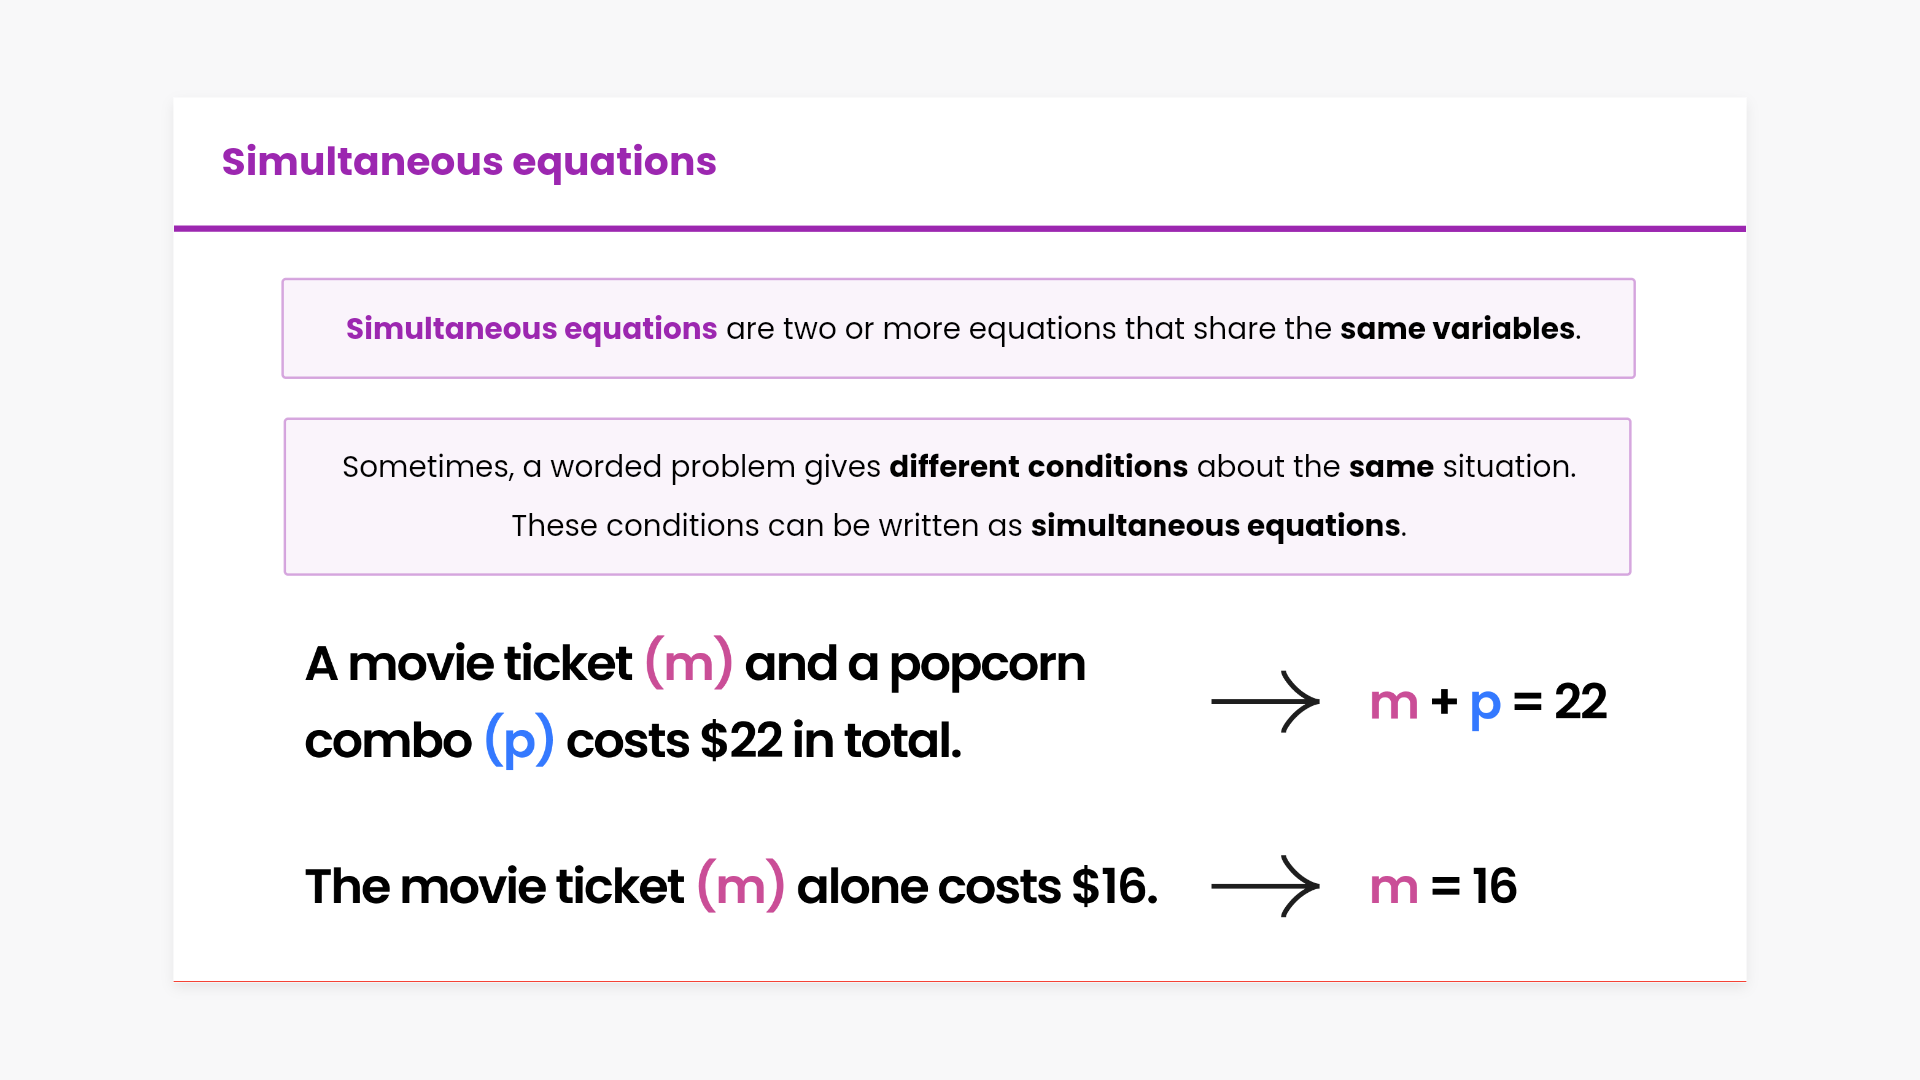Click the blue p in m + p = 22
The image size is (1920, 1080).
click(x=1485, y=704)
